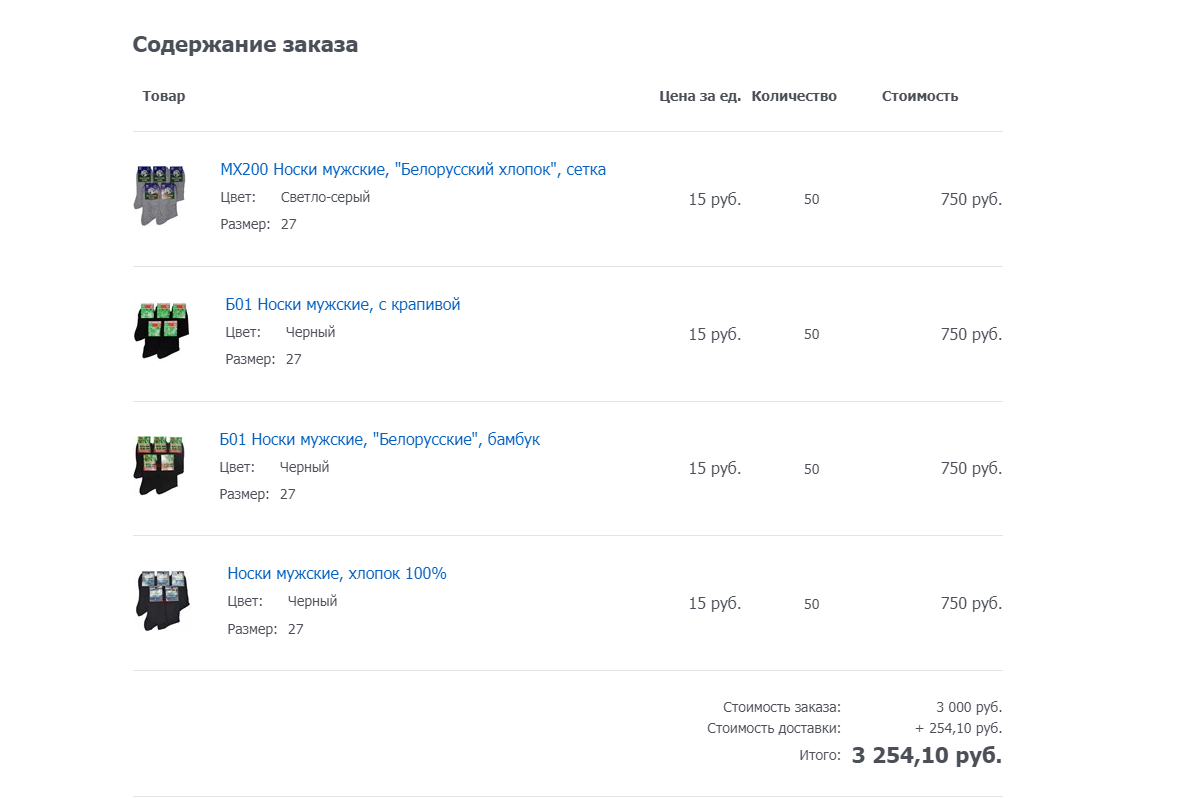Click quantity 50 in the MX200 row
Viewport: 1191px width, 798px height.
pyautogui.click(x=811, y=200)
